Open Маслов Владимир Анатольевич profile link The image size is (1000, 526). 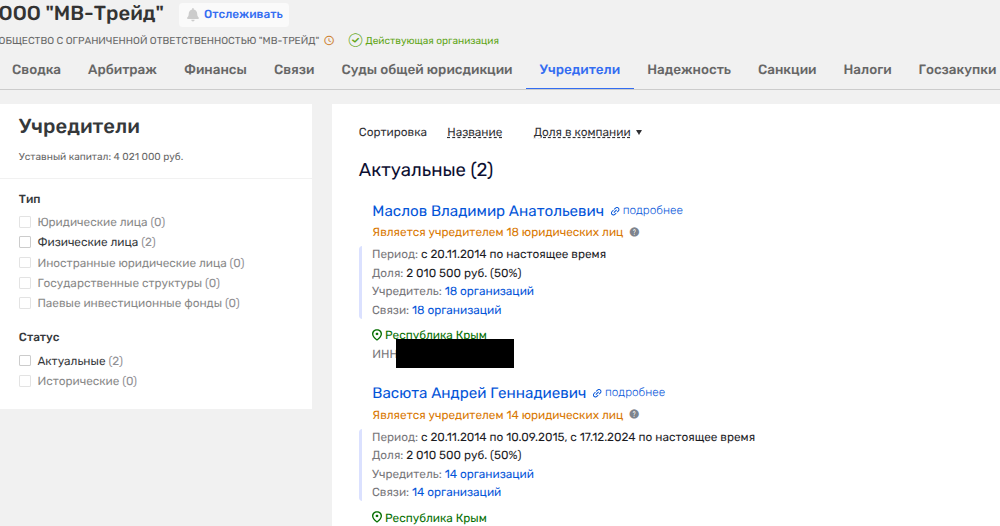[x=488, y=211]
